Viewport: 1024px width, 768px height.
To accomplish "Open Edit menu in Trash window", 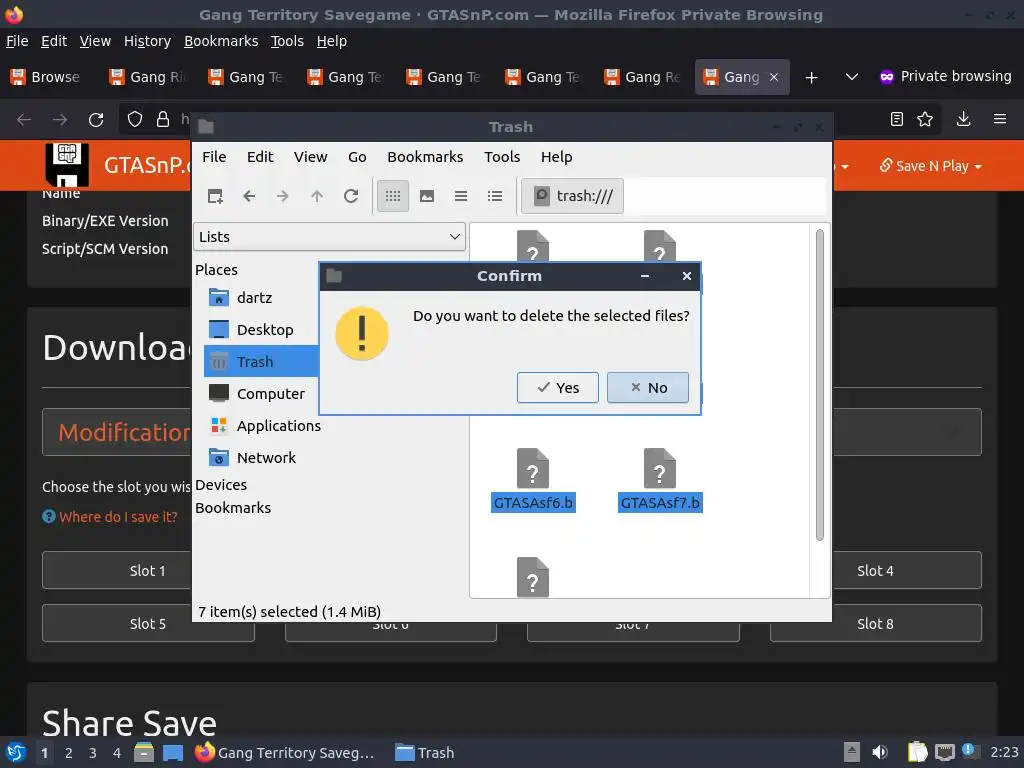I will point(260,157).
